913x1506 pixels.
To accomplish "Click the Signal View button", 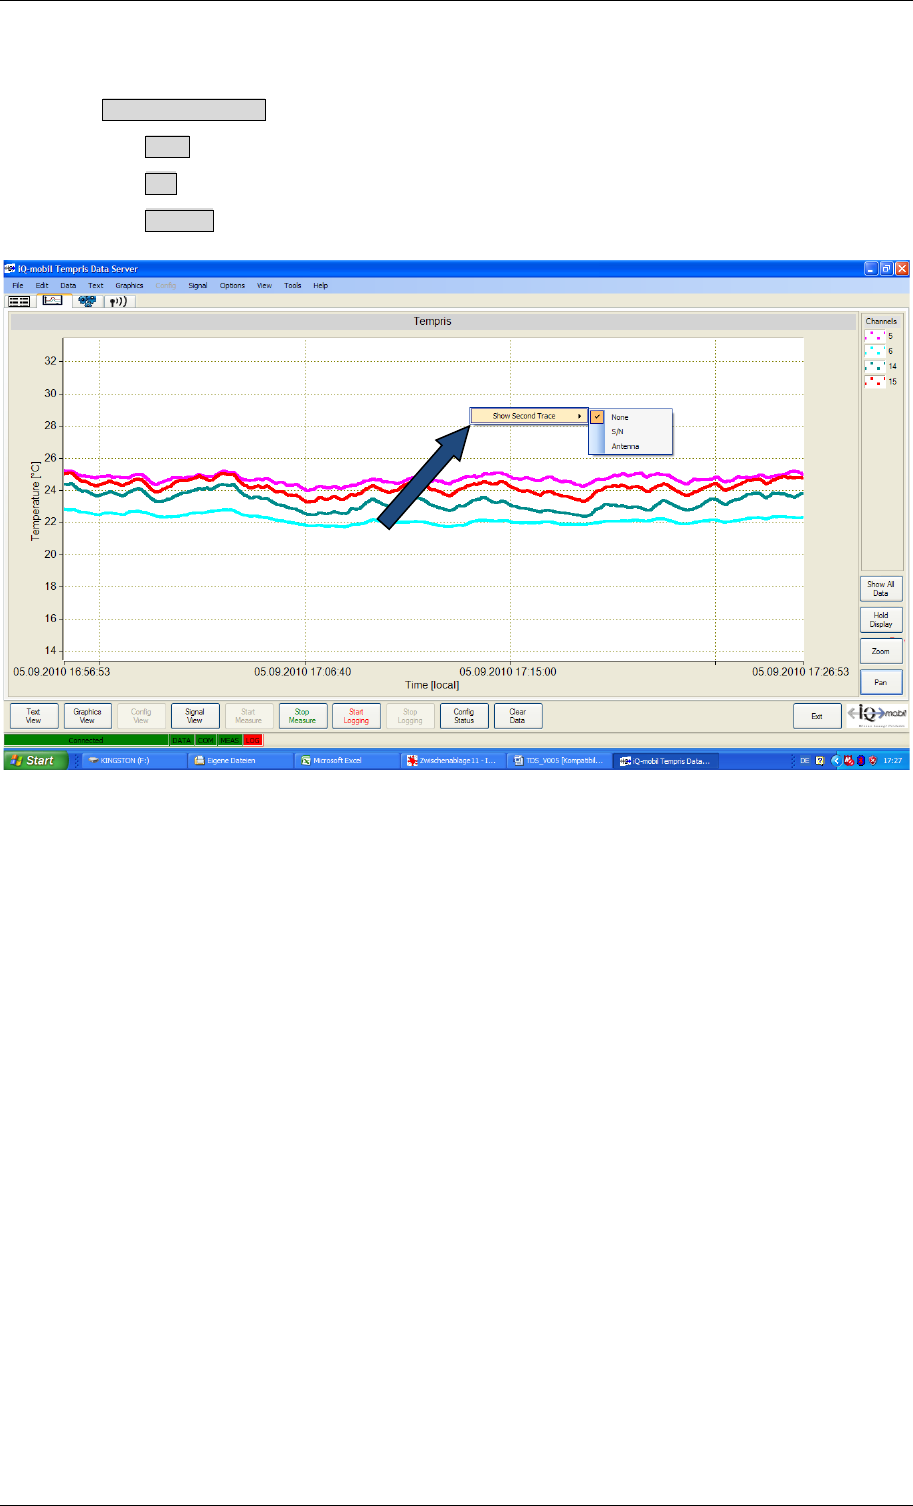I will 195,716.
